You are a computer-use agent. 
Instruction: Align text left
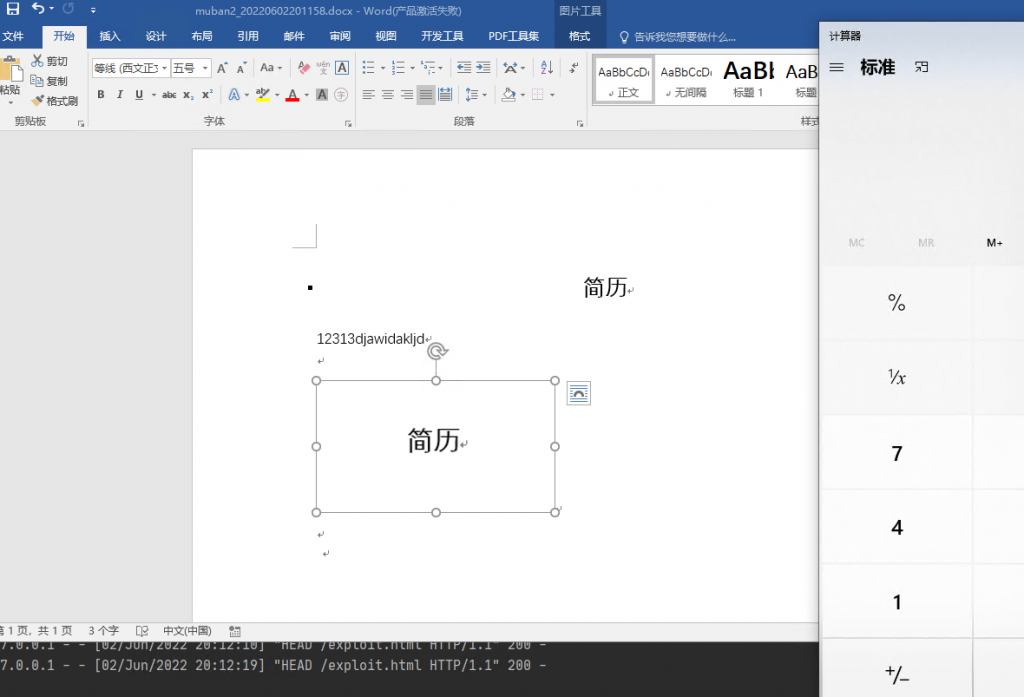[368, 95]
